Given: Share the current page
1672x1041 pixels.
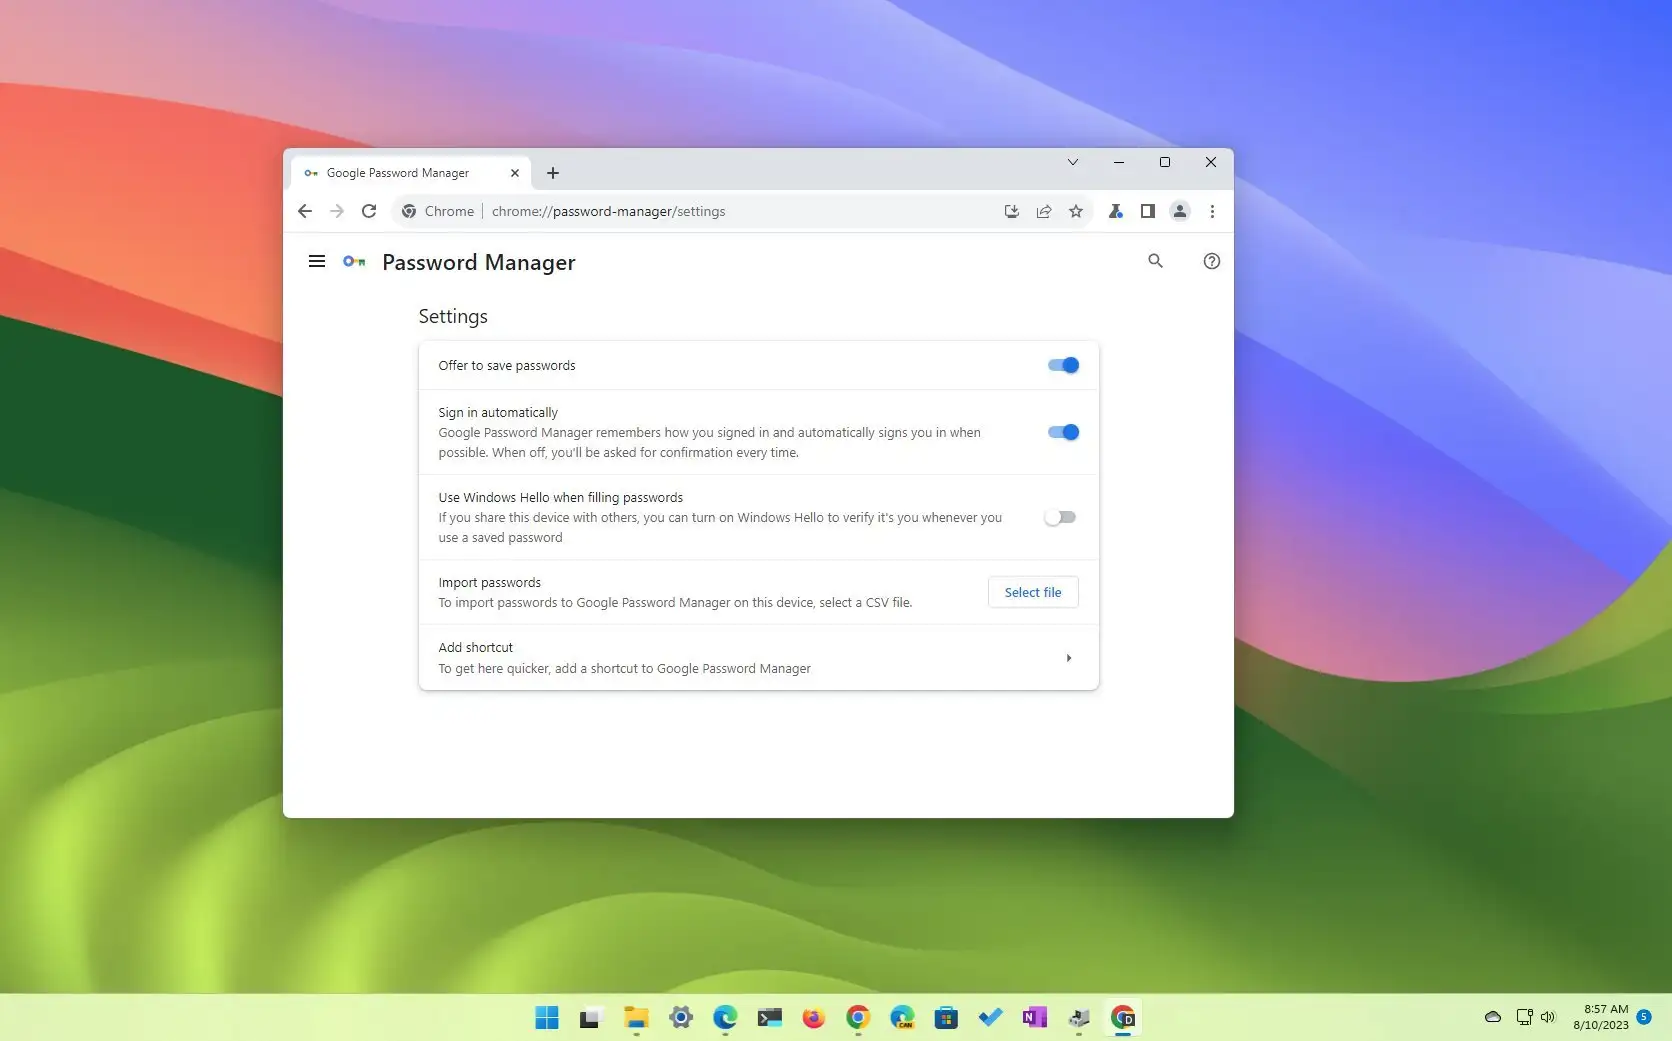Looking at the screenshot, I should [1043, 211].
